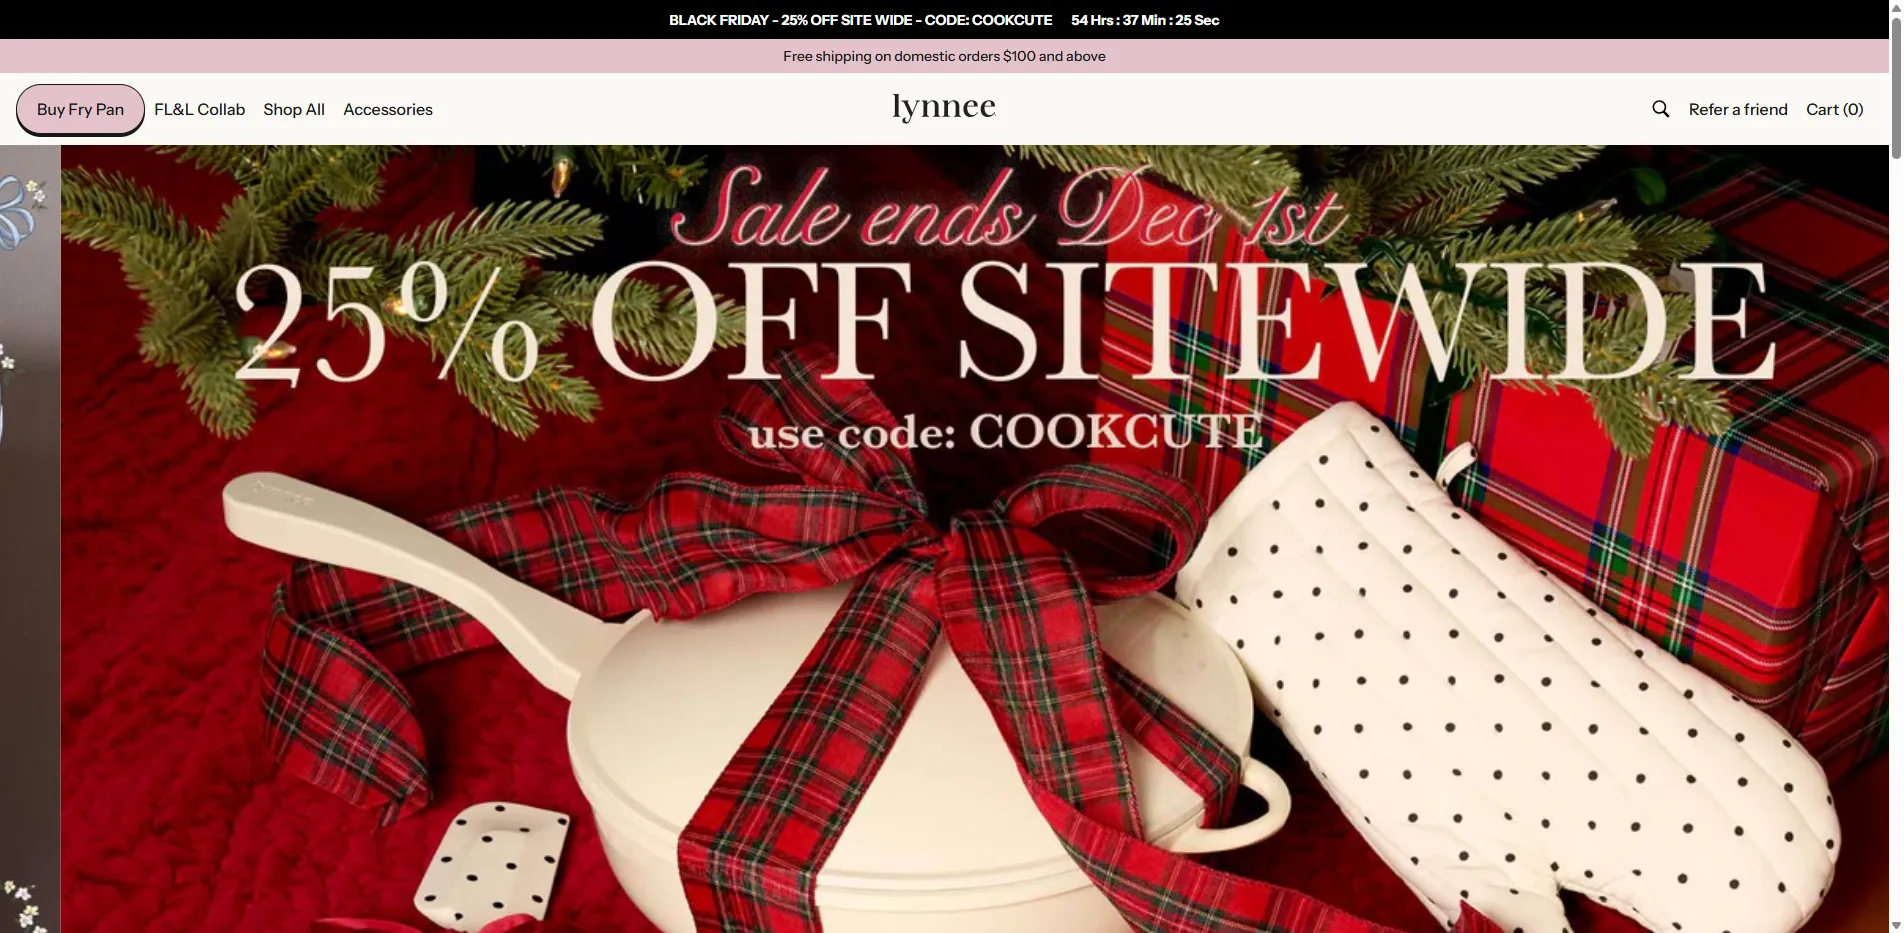Click the Buy Fry Pan button
Viewport: 1904px width, 933px height.
pos(80,110)
